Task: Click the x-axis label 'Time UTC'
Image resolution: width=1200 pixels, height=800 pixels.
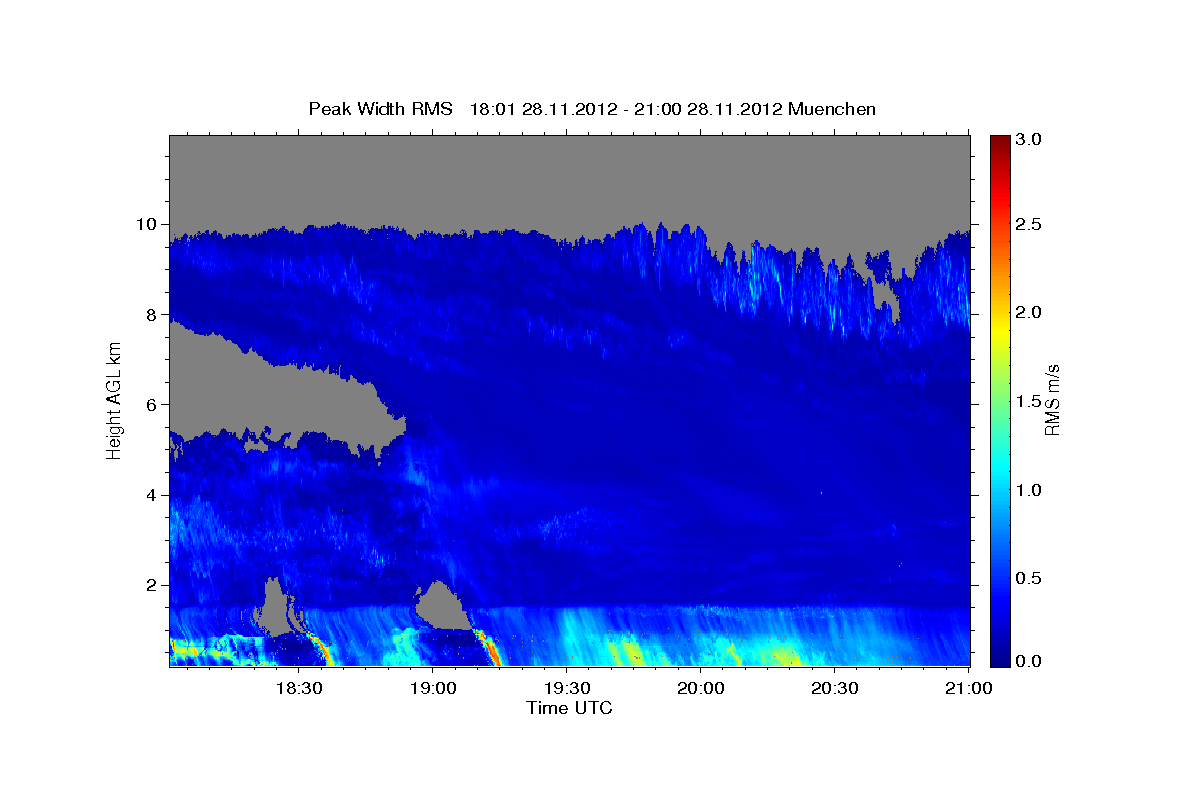Action: click(x=569, y=708)
